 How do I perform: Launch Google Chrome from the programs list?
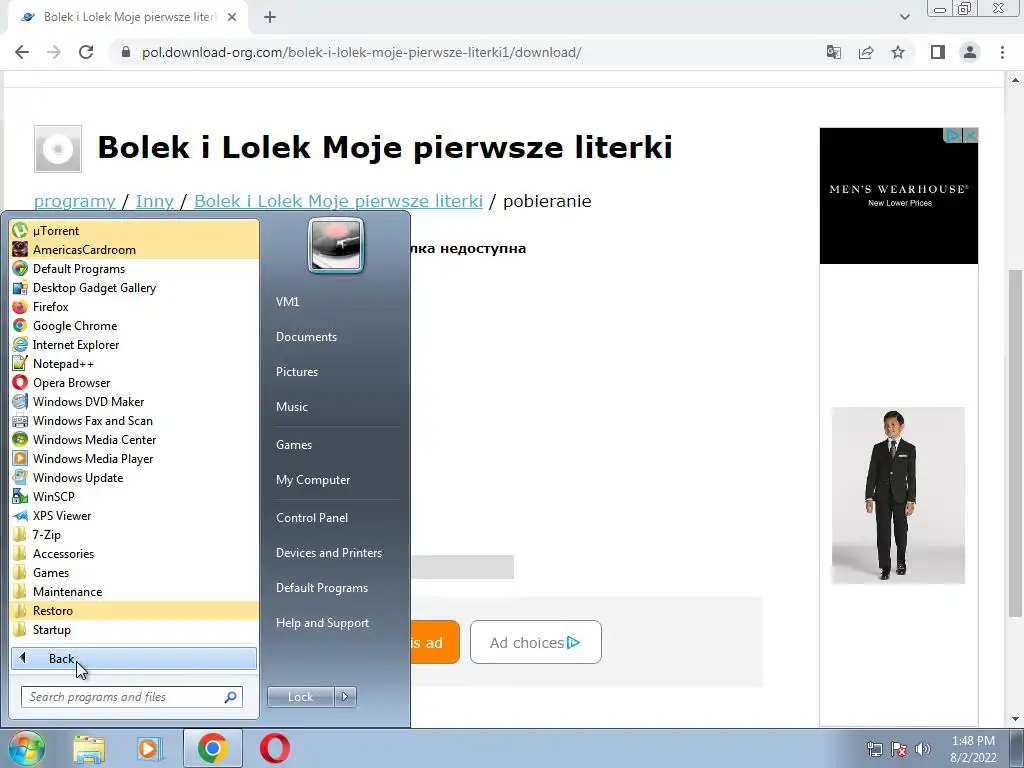(x=135, y=325)
